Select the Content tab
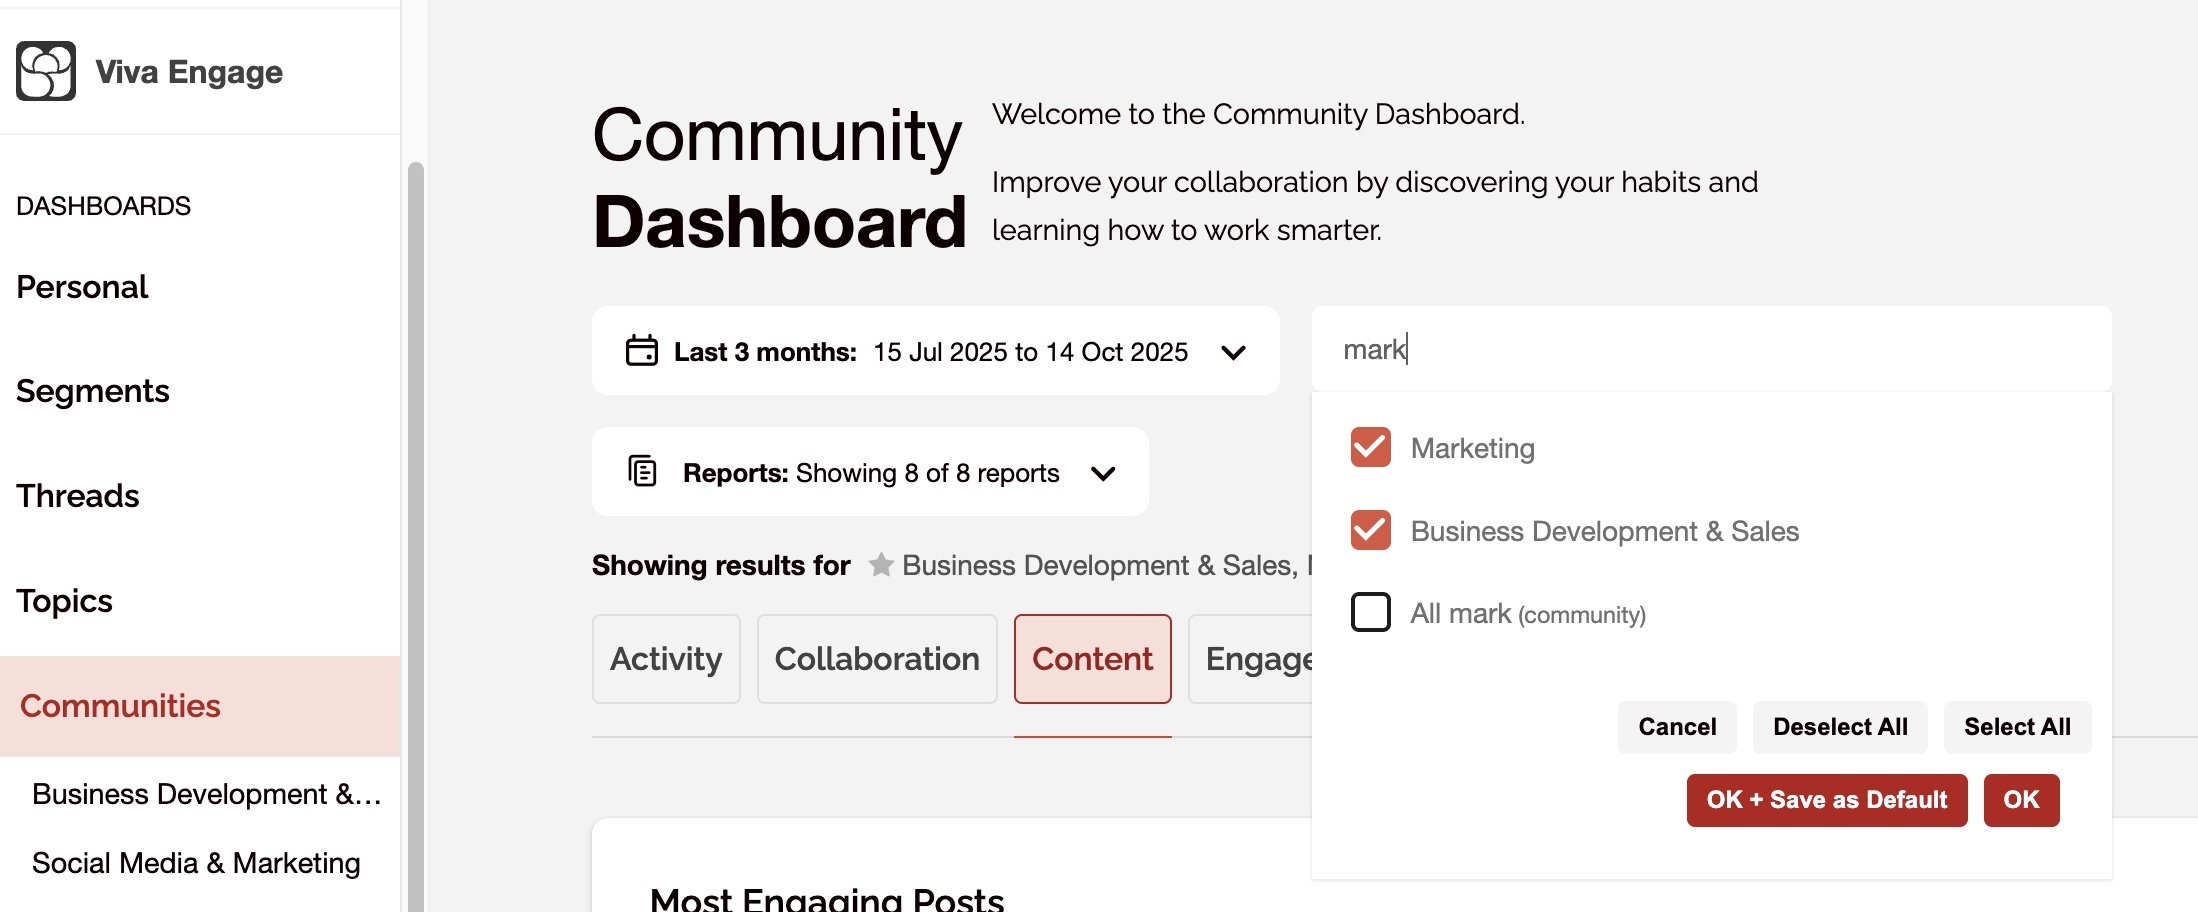The image size is (2198, 912). 1093,659
